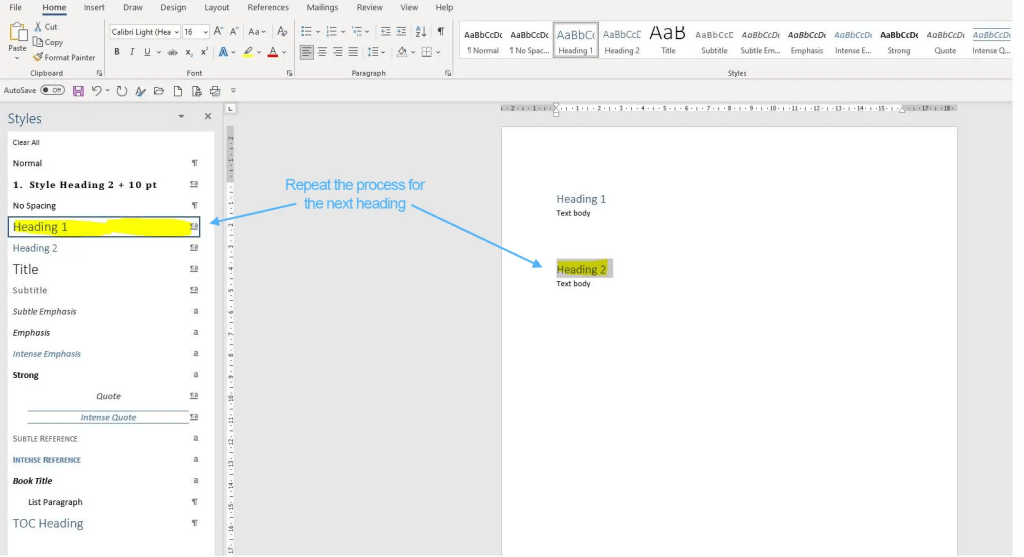1024x557 pixels.
Task: Open the font name combo box
Action: point(144,32)
